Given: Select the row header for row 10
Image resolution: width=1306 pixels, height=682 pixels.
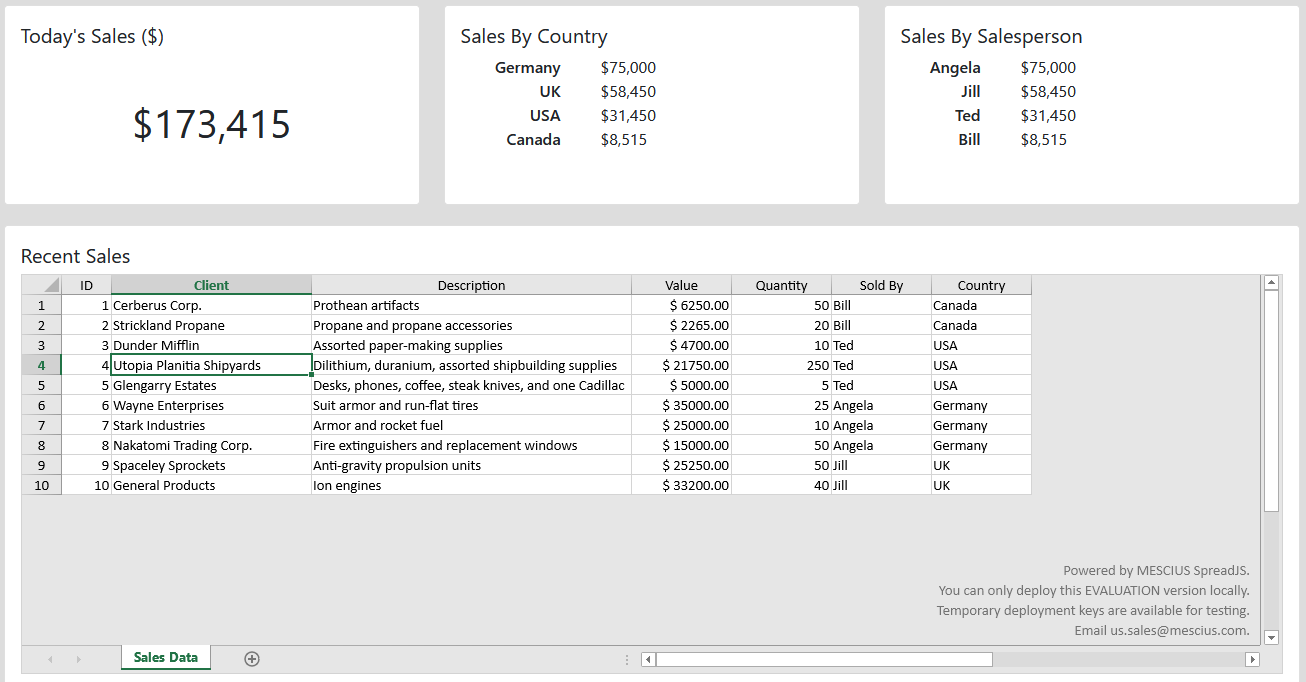Looking at the screenshot, I should click(42, 485).
